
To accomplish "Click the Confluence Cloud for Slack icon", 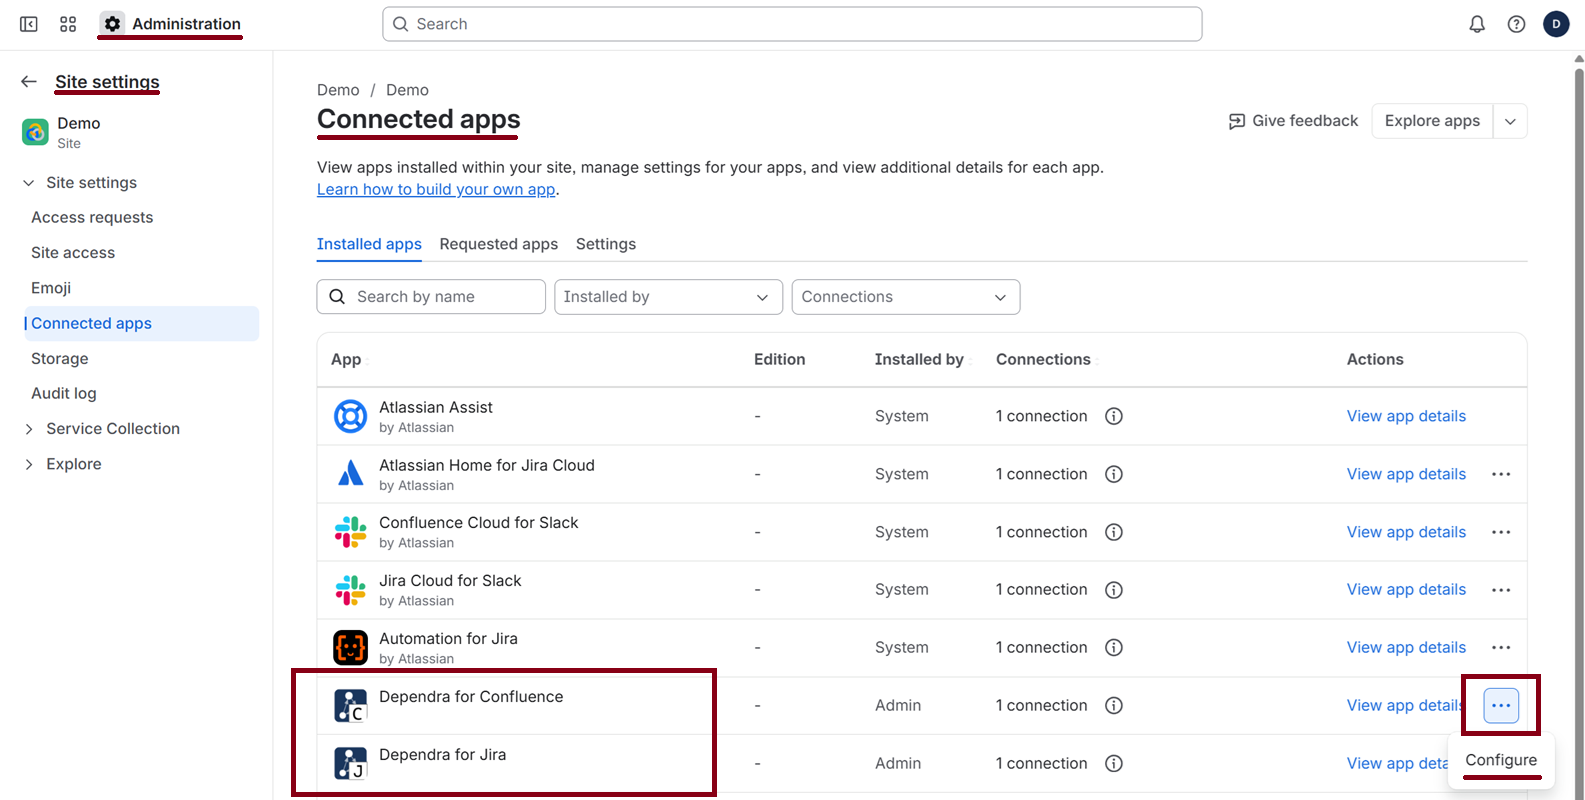I will pos(350,532).
